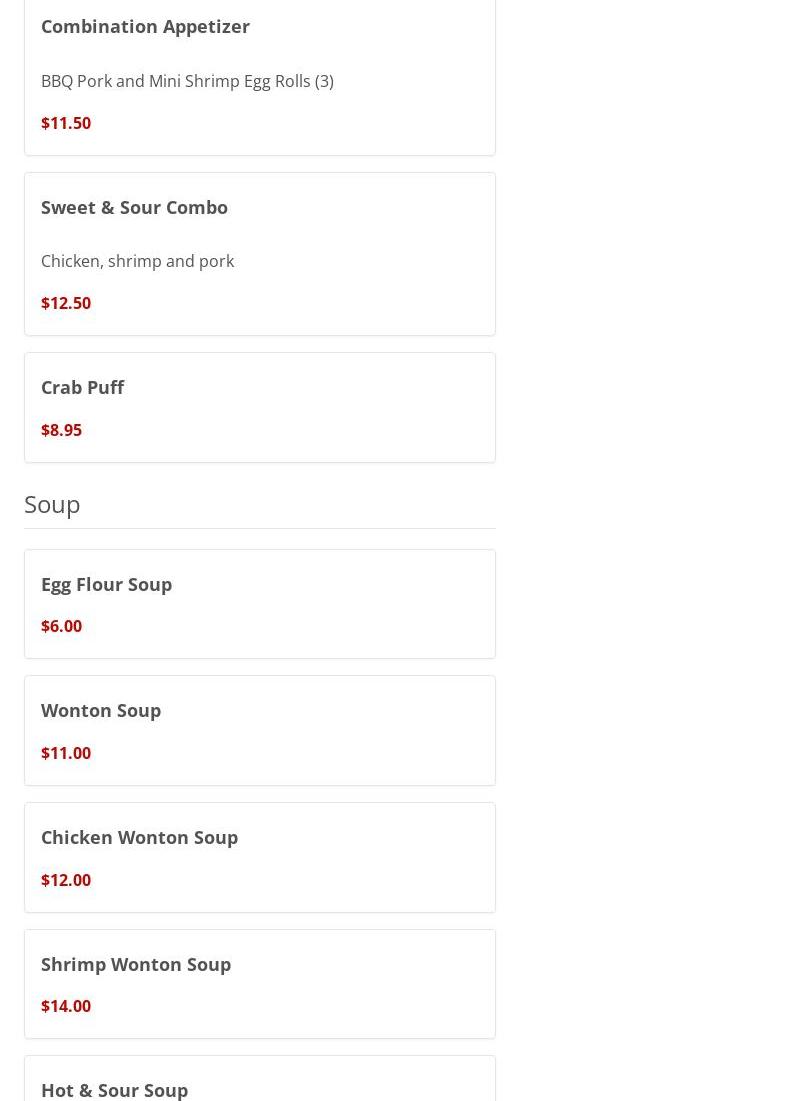
Task: Click the 'Chicken, shrimp and pork' description
Action: tap(137, 261)
